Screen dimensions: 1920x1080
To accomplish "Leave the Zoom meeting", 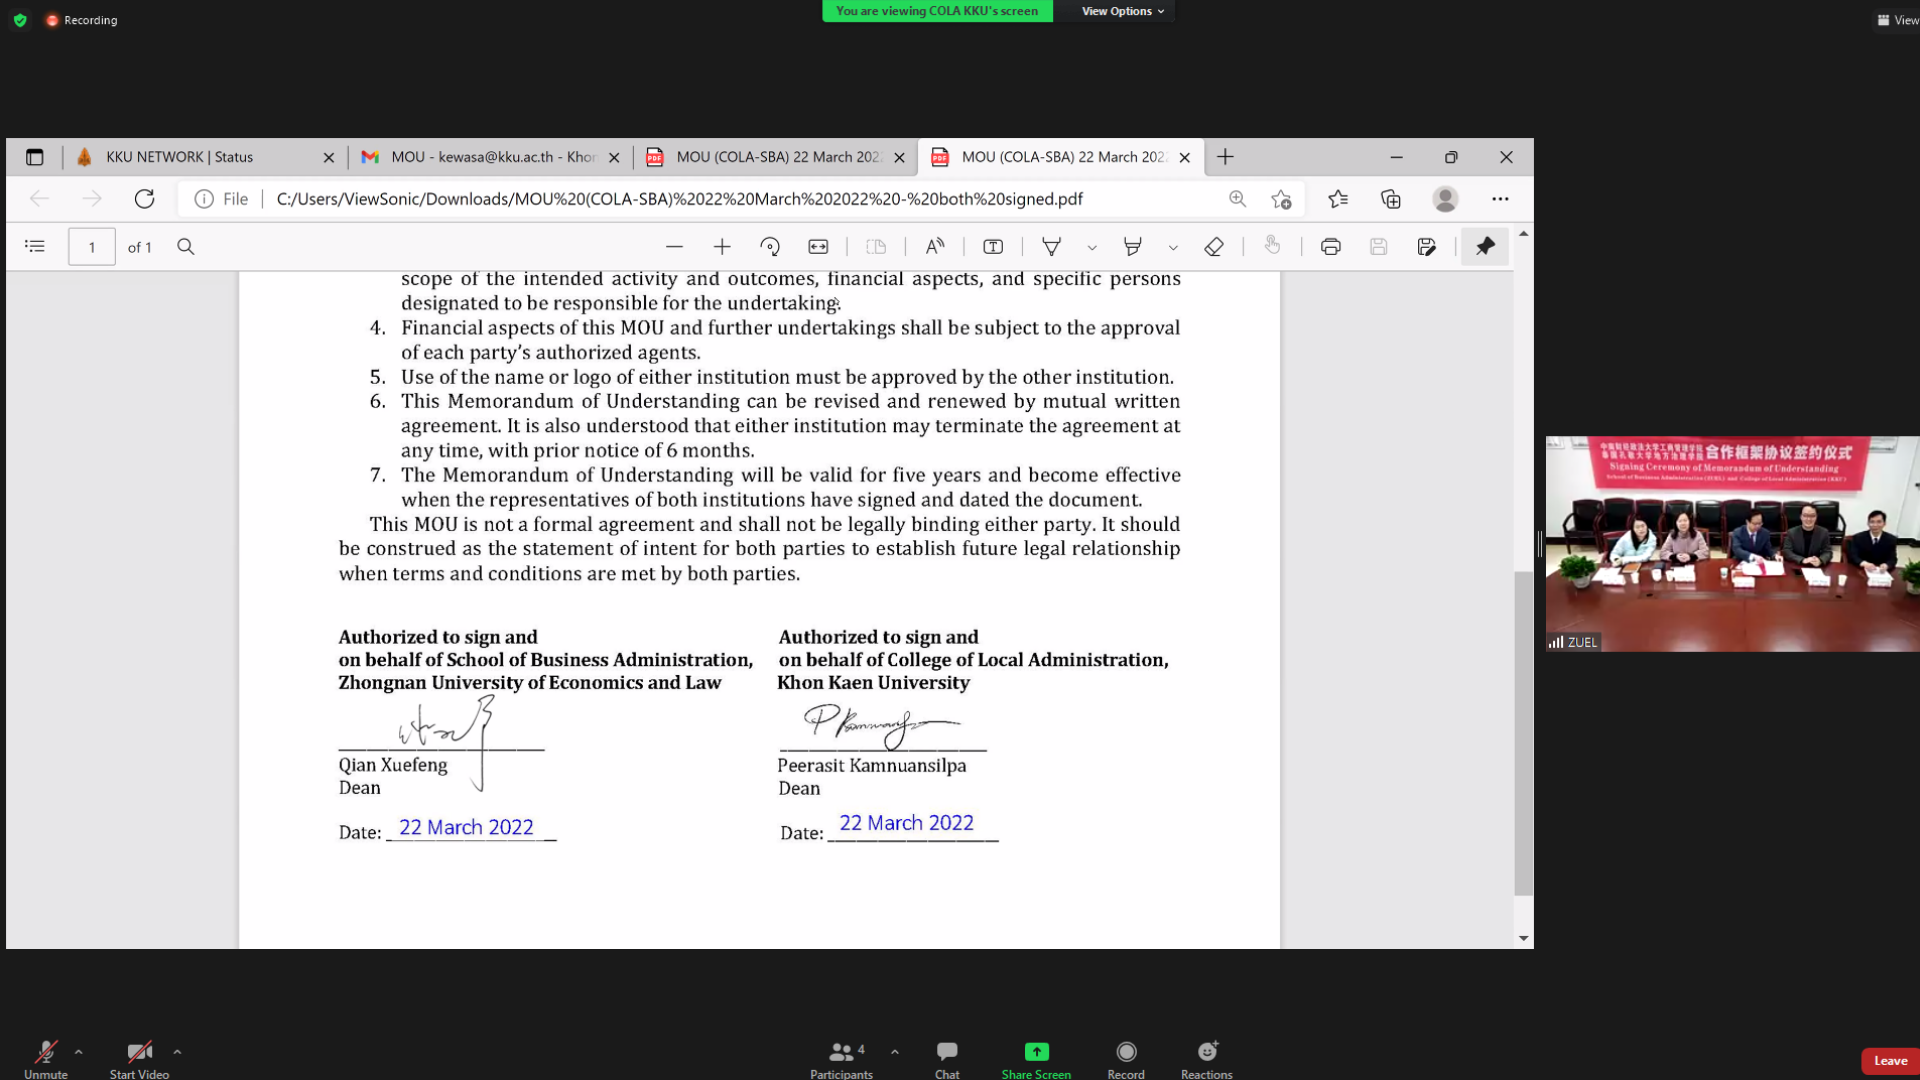I will pyautogui.click(x=1890, y=1061).
